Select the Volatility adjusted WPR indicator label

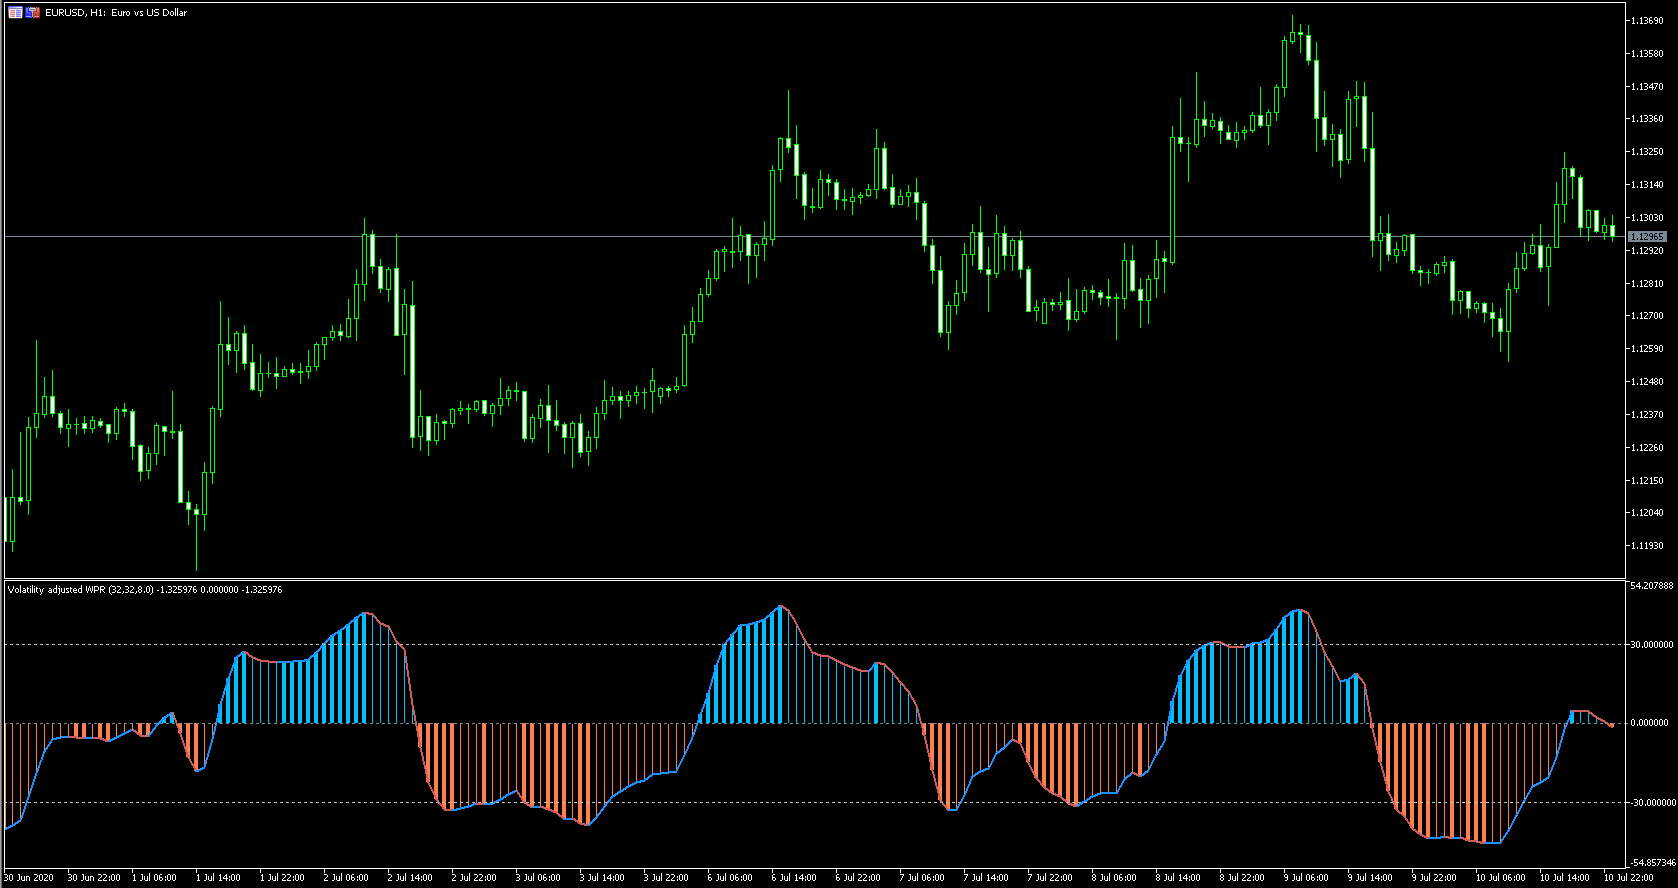(x=145, y=590)
